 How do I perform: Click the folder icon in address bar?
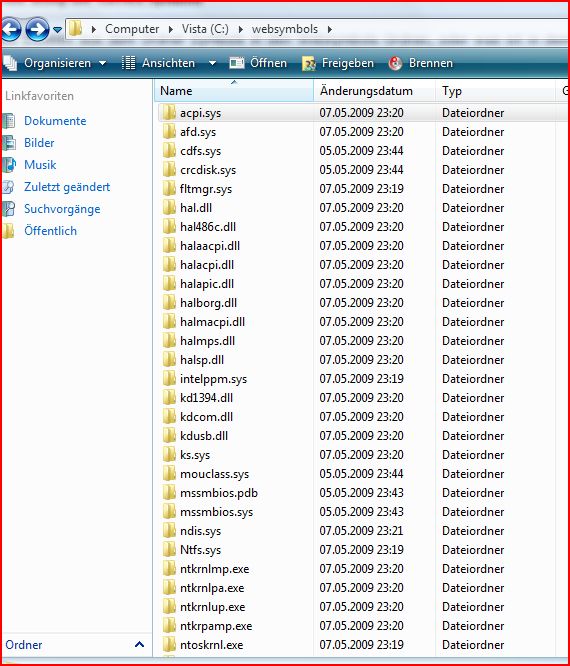76,28
